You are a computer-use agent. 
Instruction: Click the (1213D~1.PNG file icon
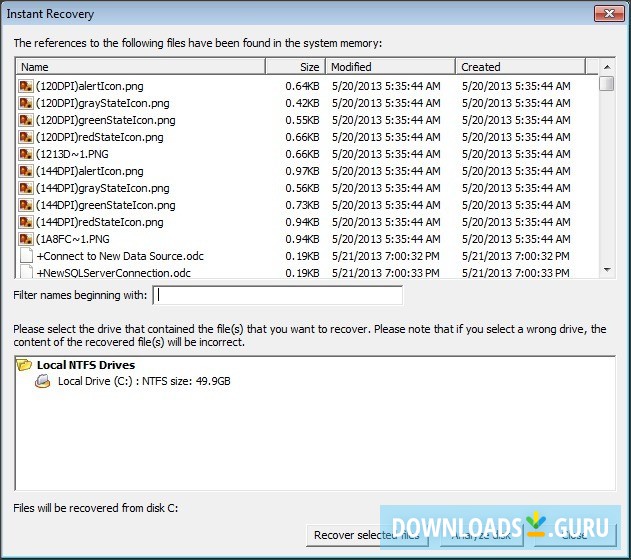pyautogui.click(x=26, y=154)
